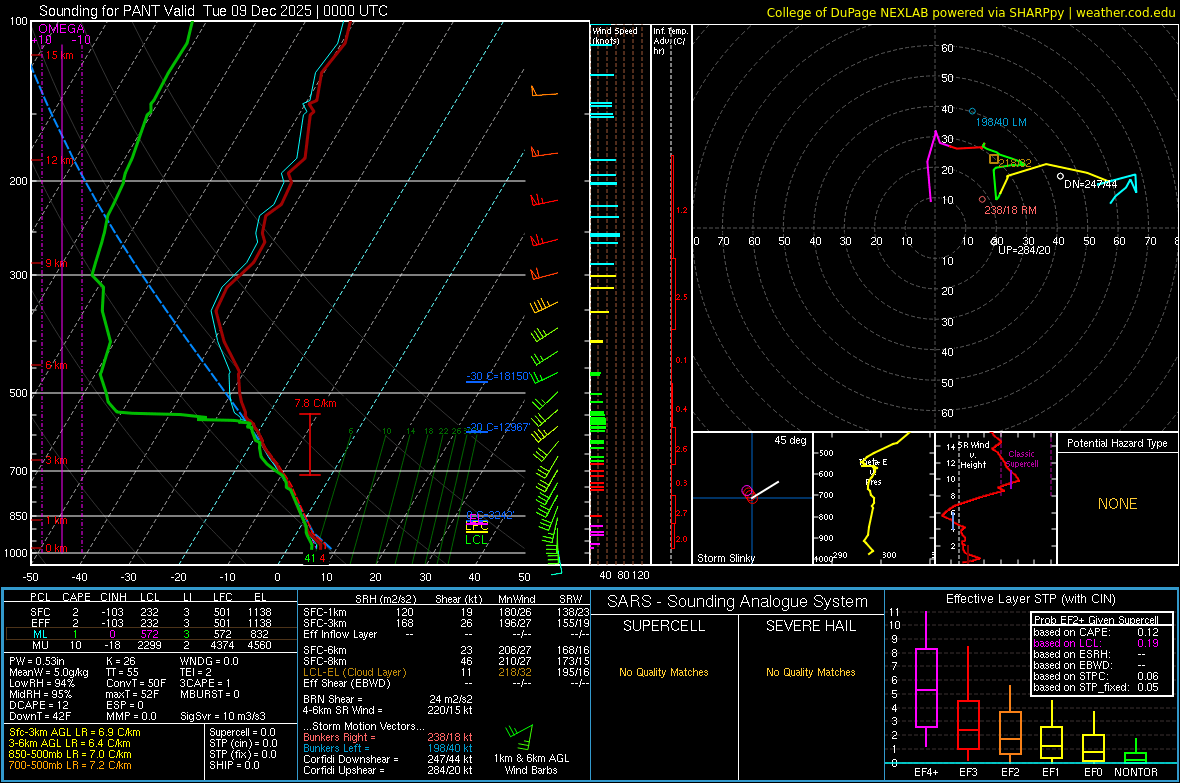Click the 'SFC-1km' shear table row

[446, 612]
